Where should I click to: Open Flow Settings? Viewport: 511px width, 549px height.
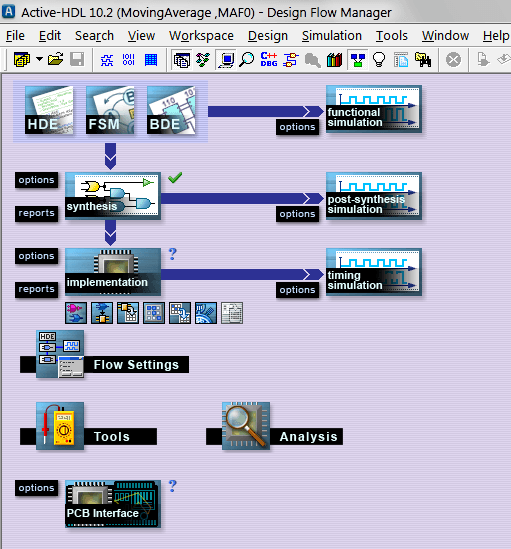coord(104,354)
